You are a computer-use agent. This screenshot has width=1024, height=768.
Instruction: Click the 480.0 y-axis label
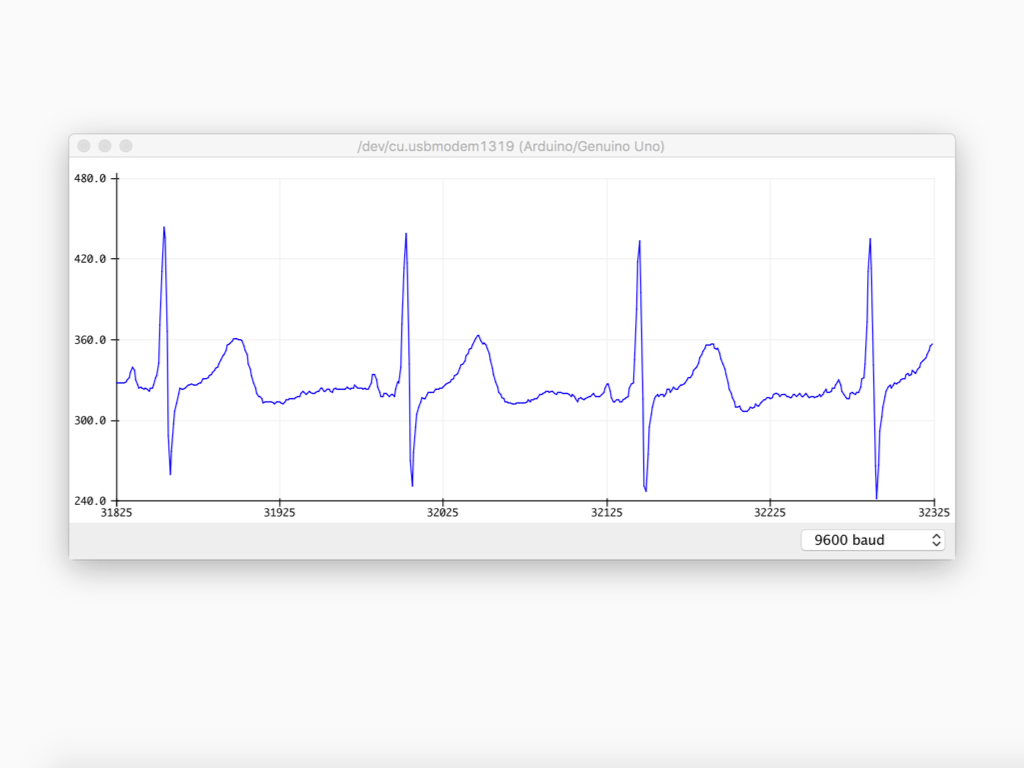[90, 178]
